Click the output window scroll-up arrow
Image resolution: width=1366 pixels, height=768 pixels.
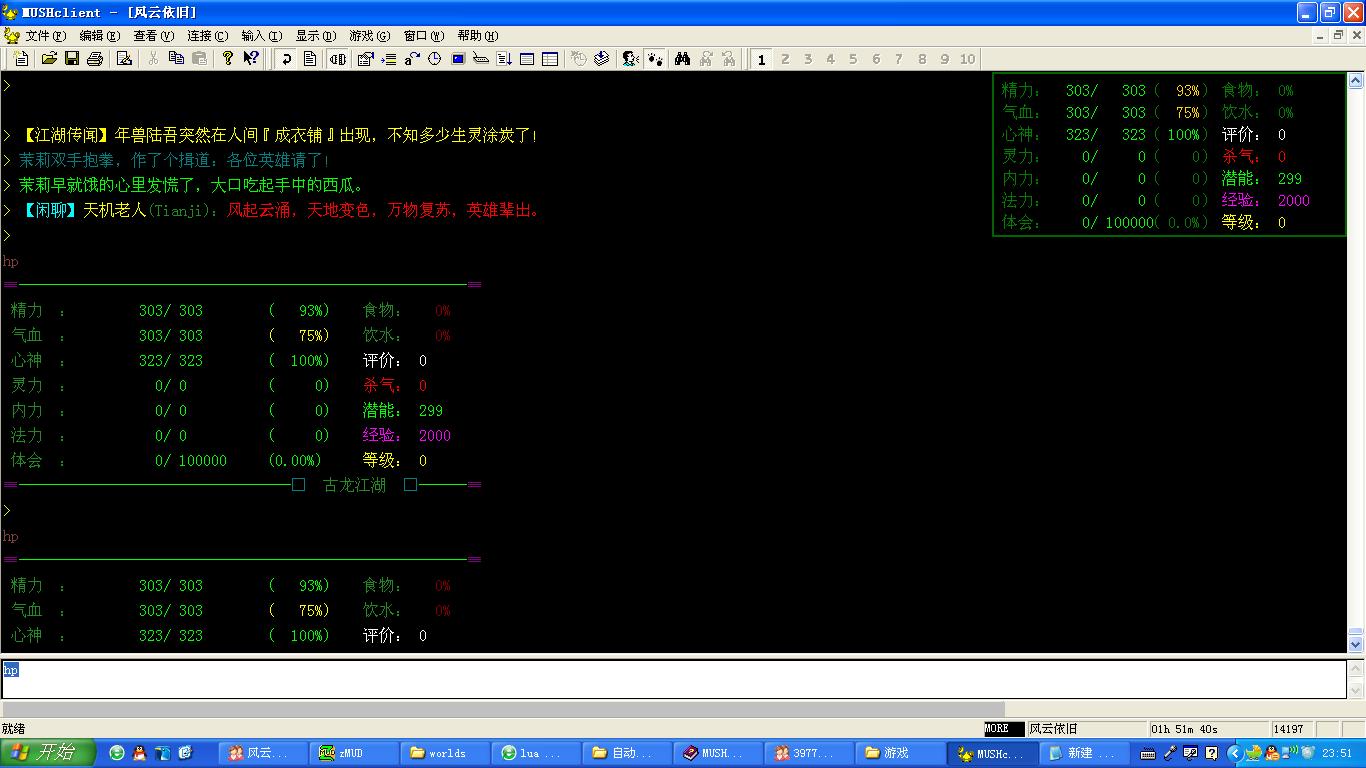[x=1356, y=81]
